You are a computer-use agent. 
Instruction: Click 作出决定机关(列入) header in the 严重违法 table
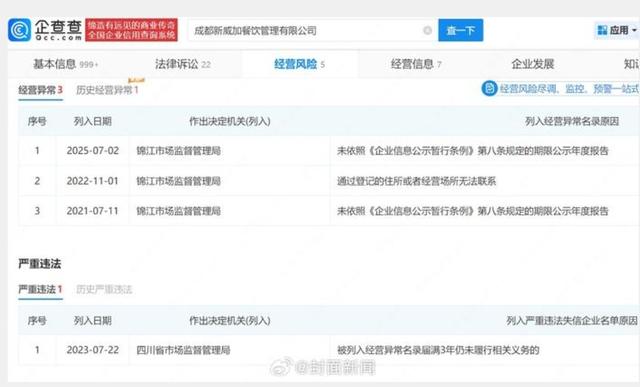point(229,321)
